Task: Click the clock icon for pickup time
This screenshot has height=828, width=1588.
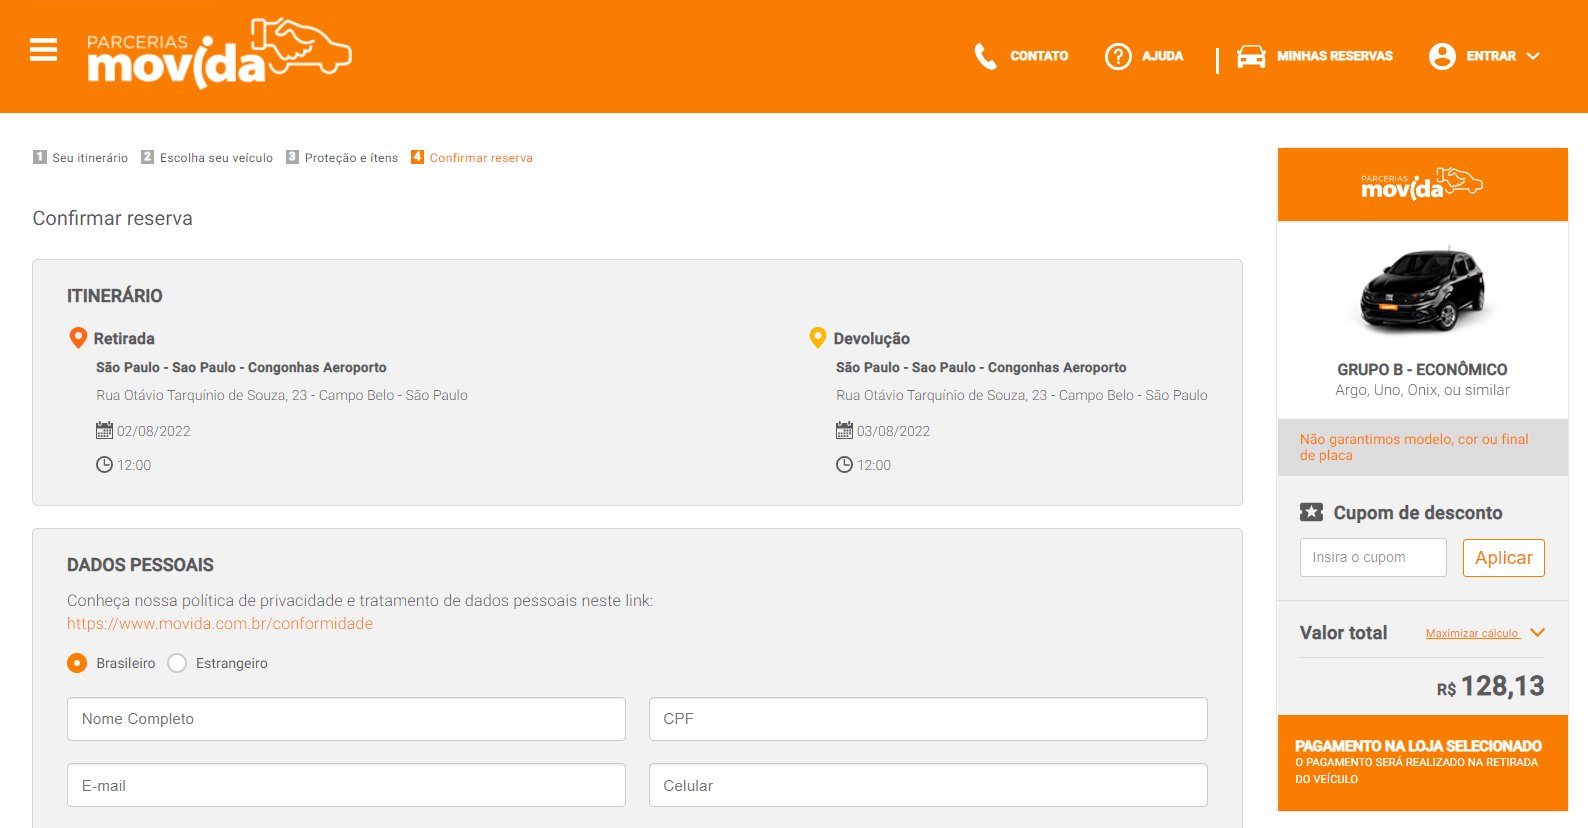Action: 104,465
